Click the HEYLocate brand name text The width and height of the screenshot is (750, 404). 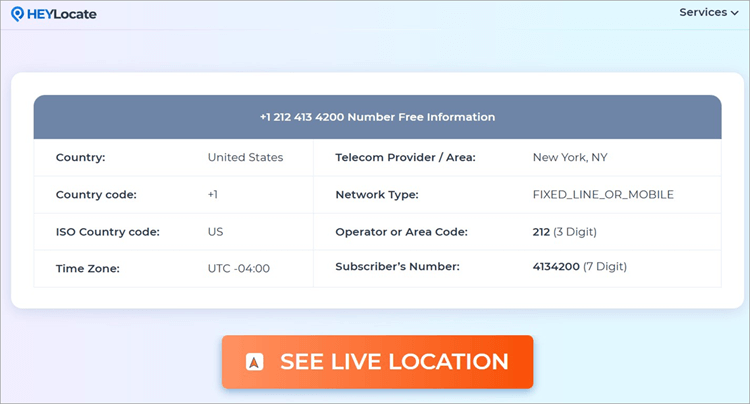[x=61, y=14]
